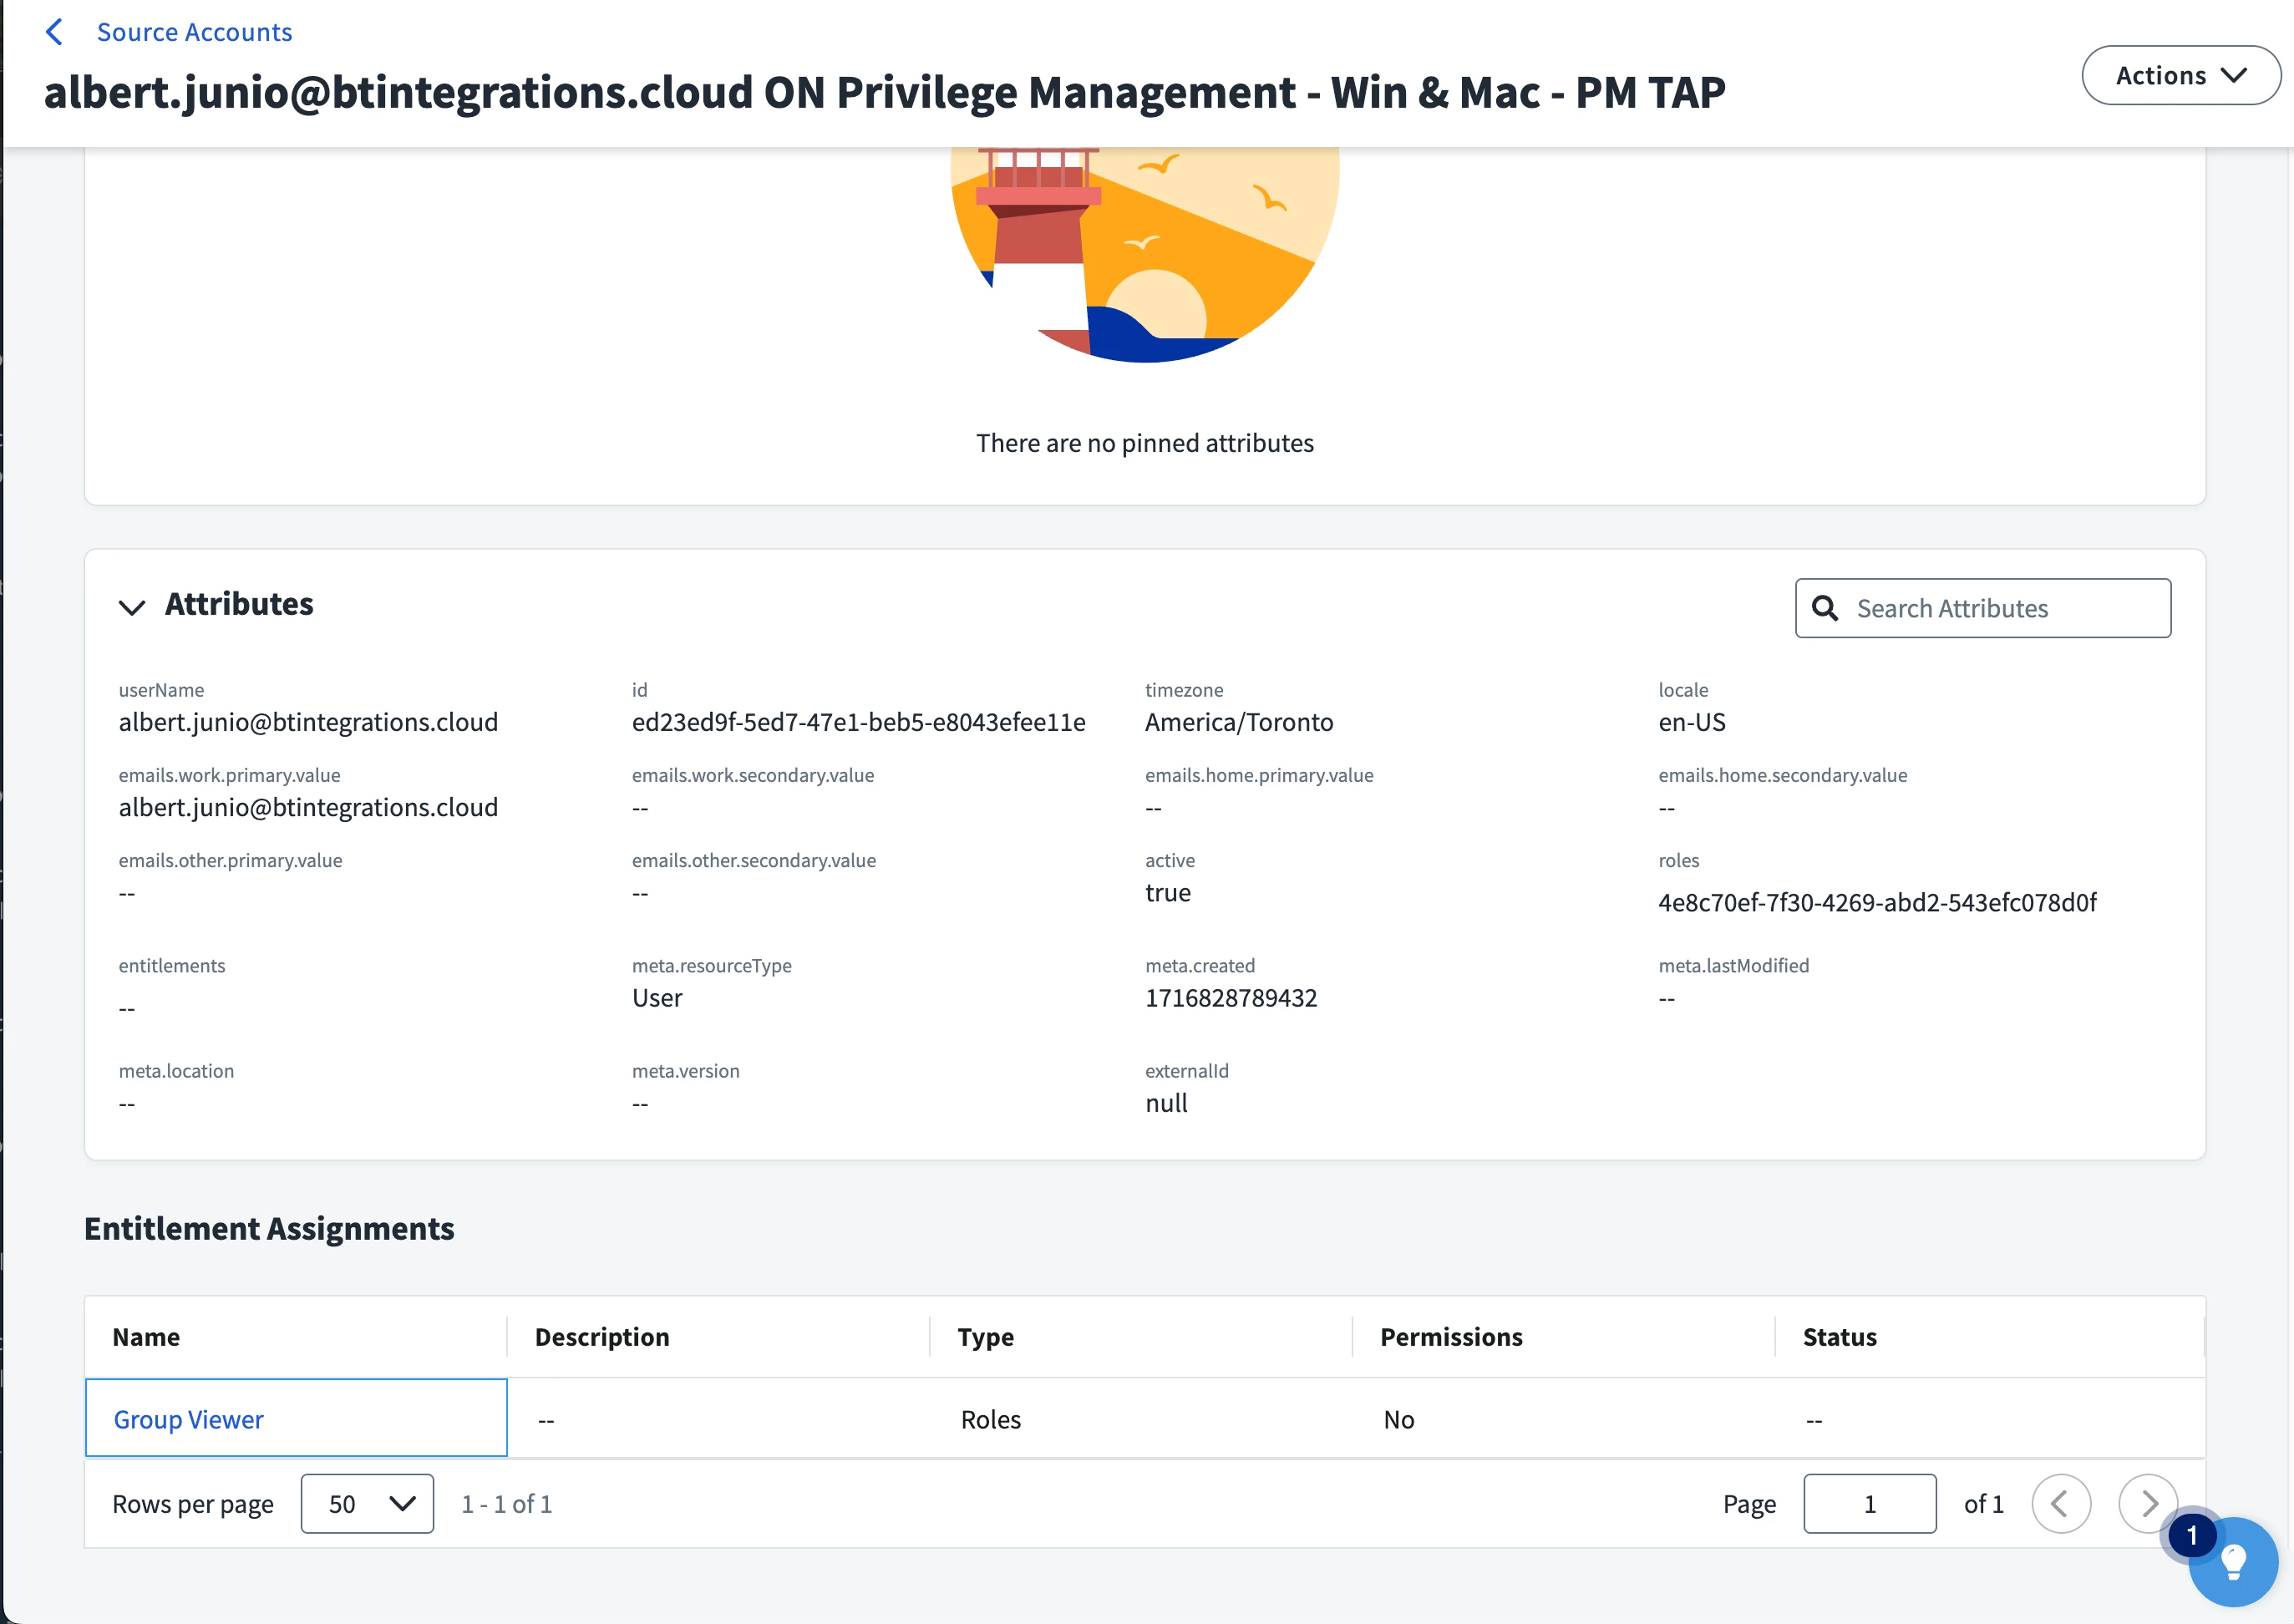
Task: Select the timezone value America/Toronto
Action: pyautogui.click(x=1239, y=722)
